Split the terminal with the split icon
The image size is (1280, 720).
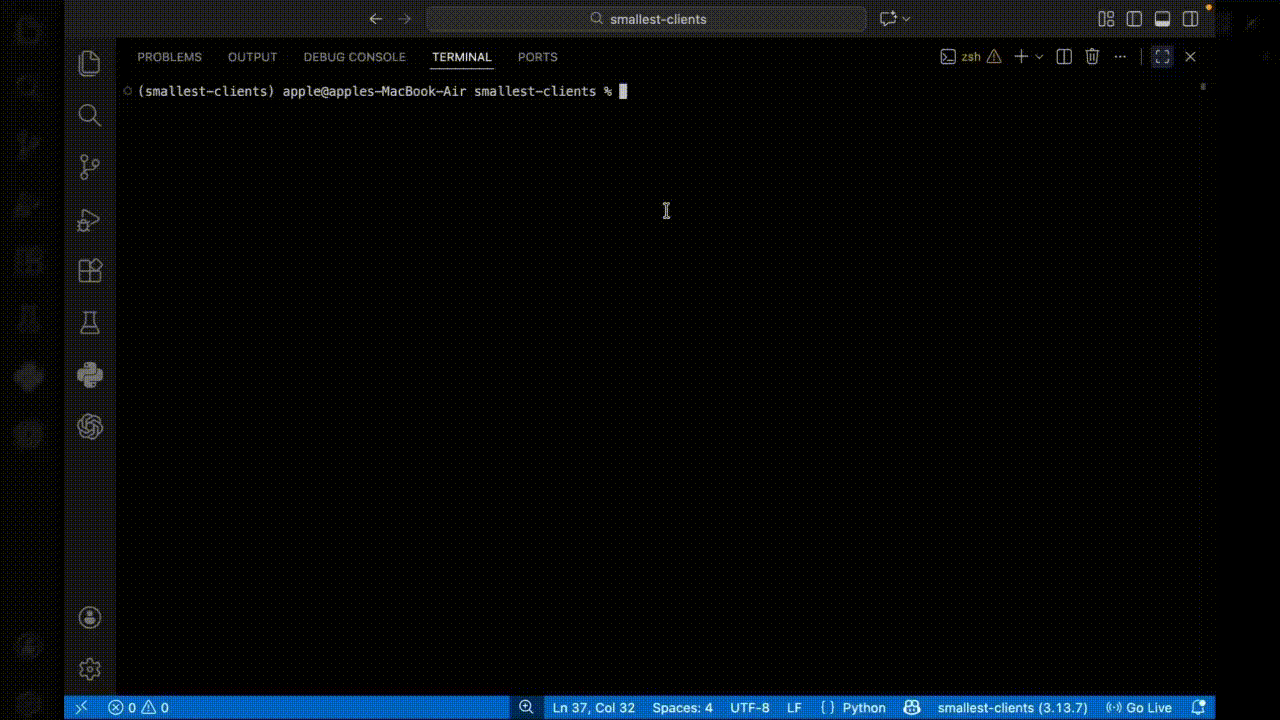click(x=1064, y=57)
